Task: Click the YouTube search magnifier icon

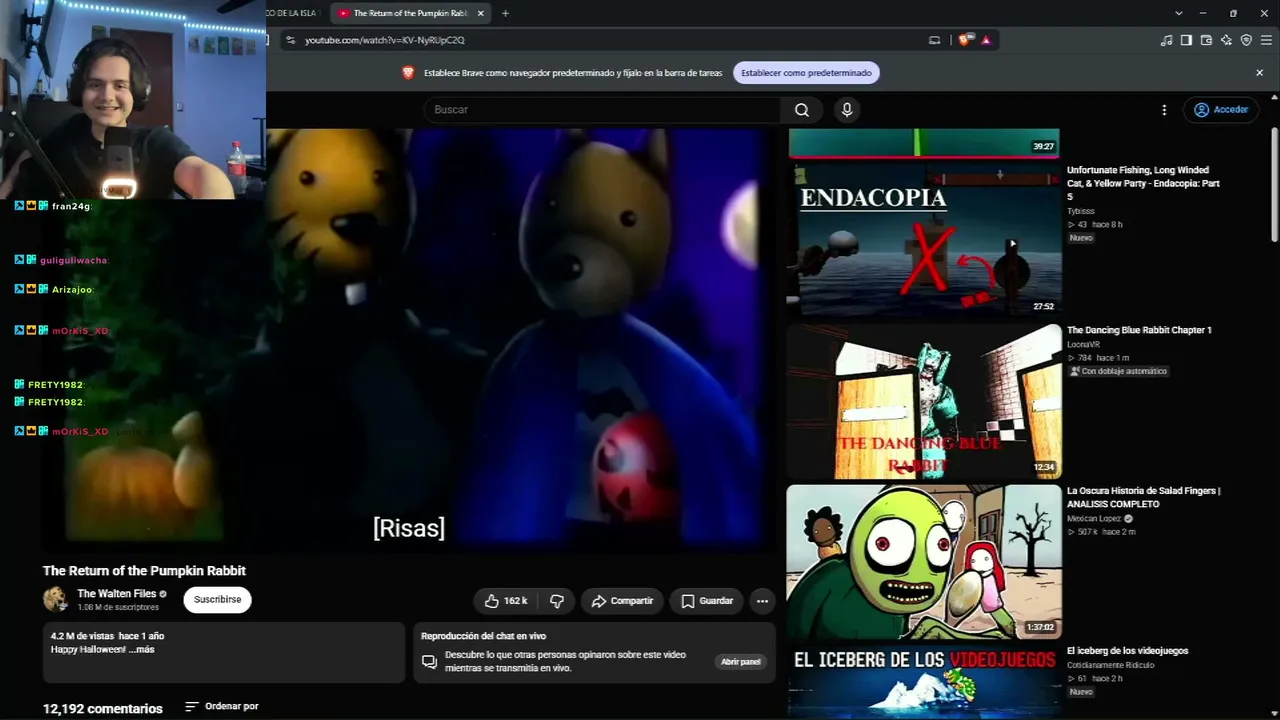Action: [802, 110]
